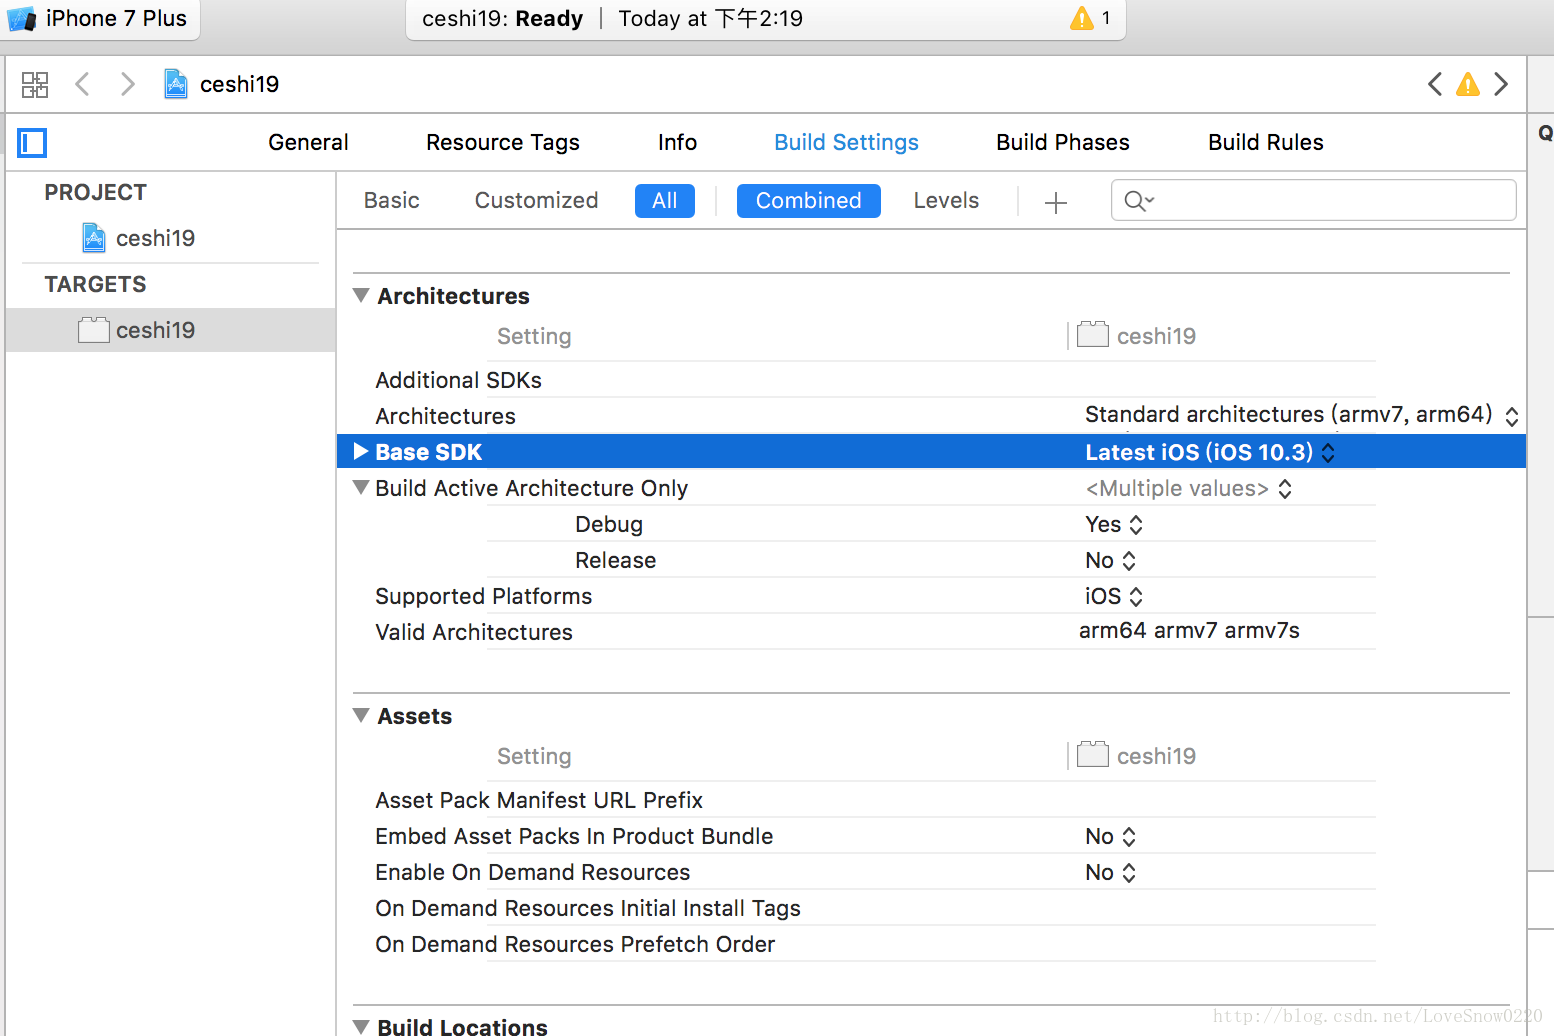
Task: Click the search magnifier icon
Action: [x=1138, y=201]
